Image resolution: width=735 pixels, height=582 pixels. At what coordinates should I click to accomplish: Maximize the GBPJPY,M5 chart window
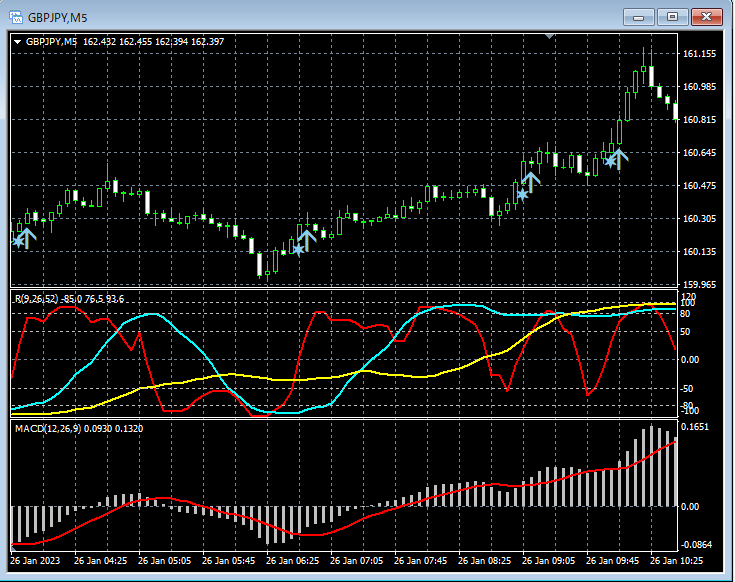[672, 16]
